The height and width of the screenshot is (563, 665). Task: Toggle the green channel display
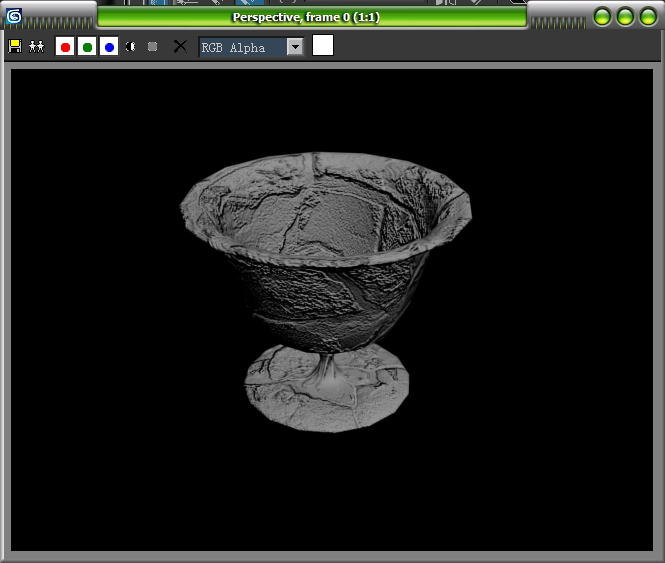pyautogui.click(x=87, y=47)
